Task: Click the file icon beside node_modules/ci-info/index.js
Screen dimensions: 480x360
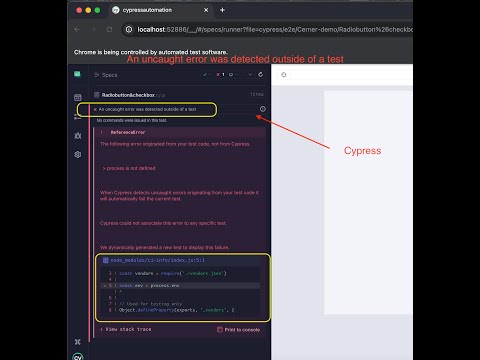Action: point(105,260)
